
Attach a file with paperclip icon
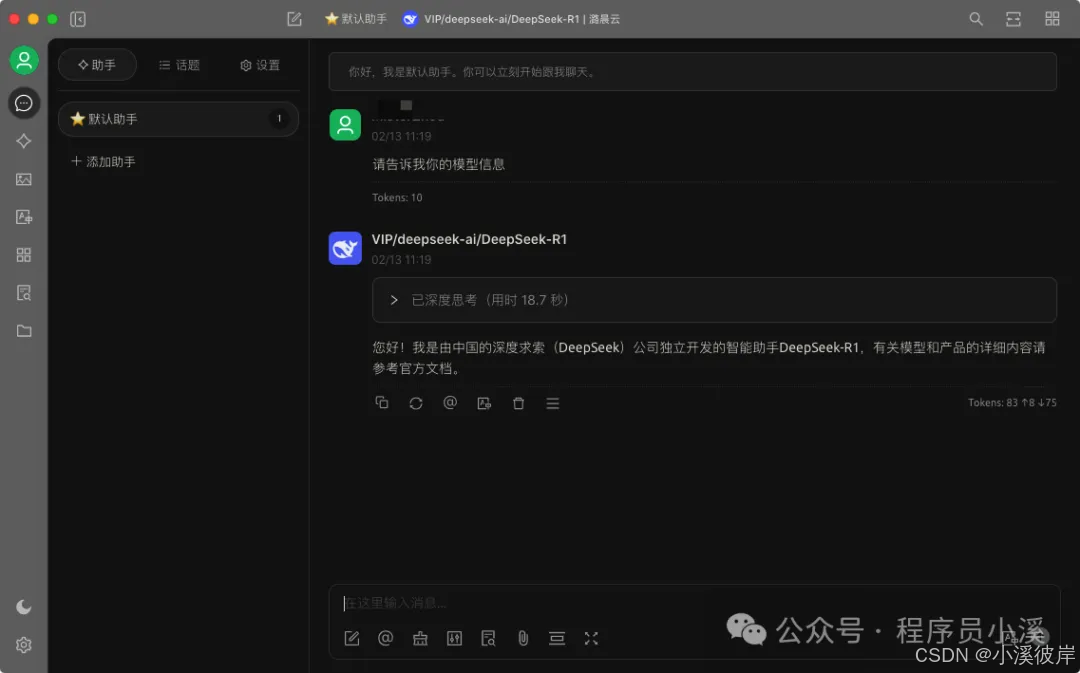pos(523,639)
